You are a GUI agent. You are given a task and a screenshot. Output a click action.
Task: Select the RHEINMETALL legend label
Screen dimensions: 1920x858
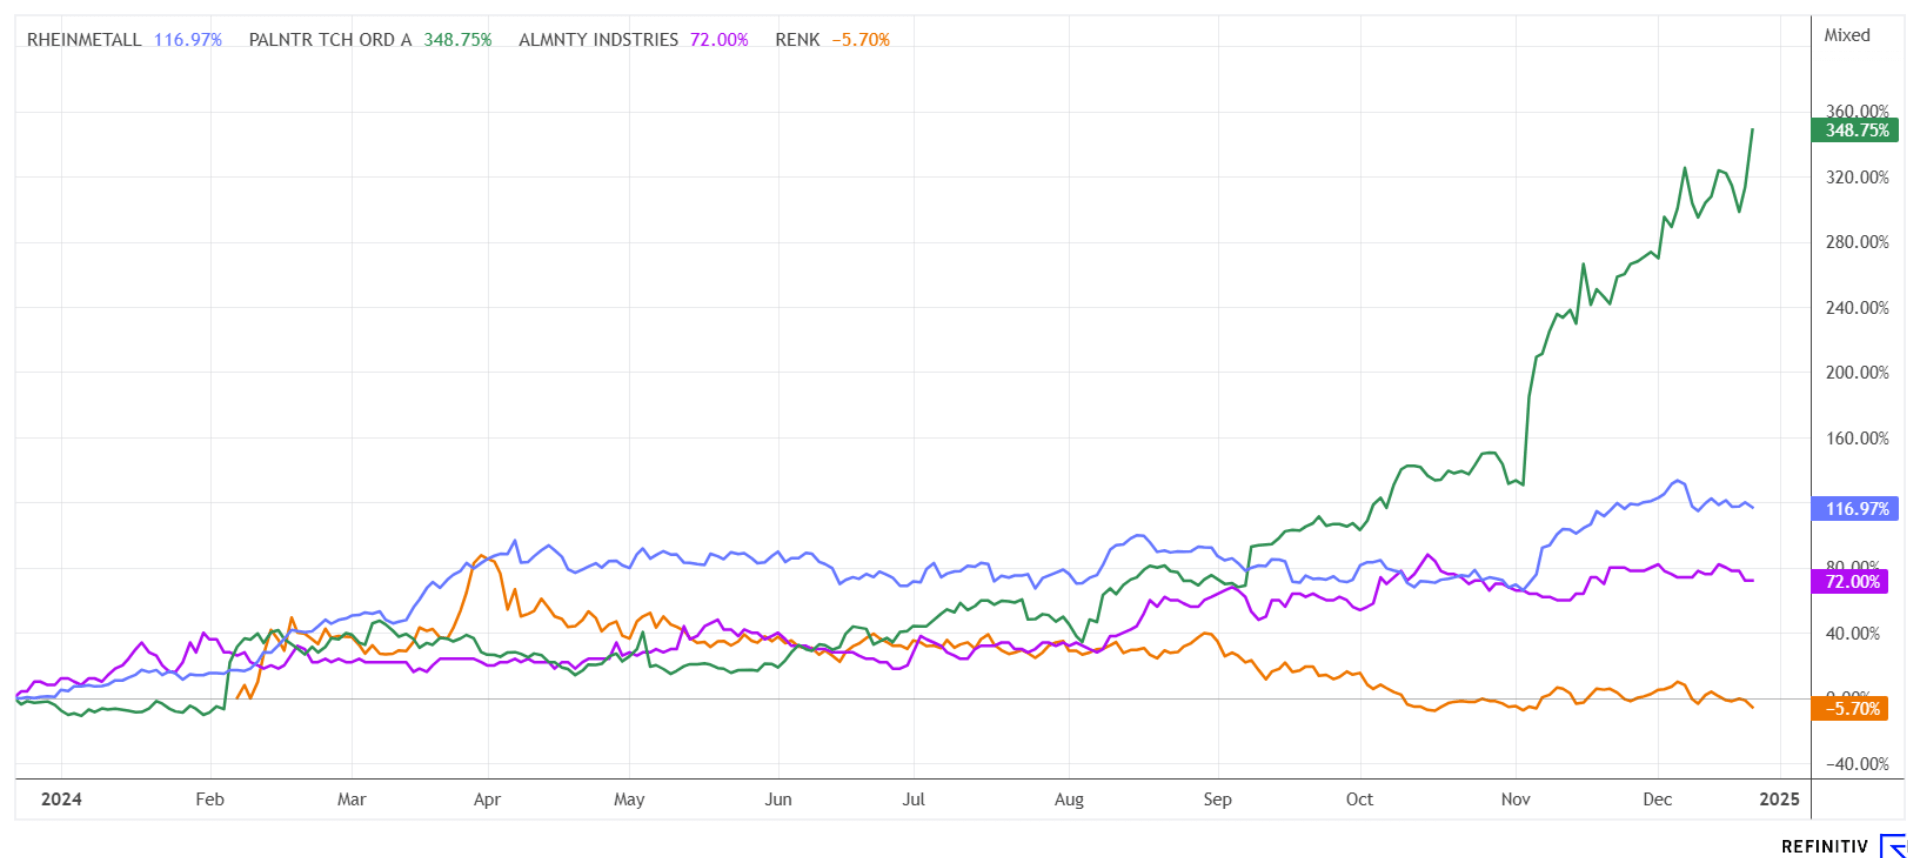pos(84,40)
